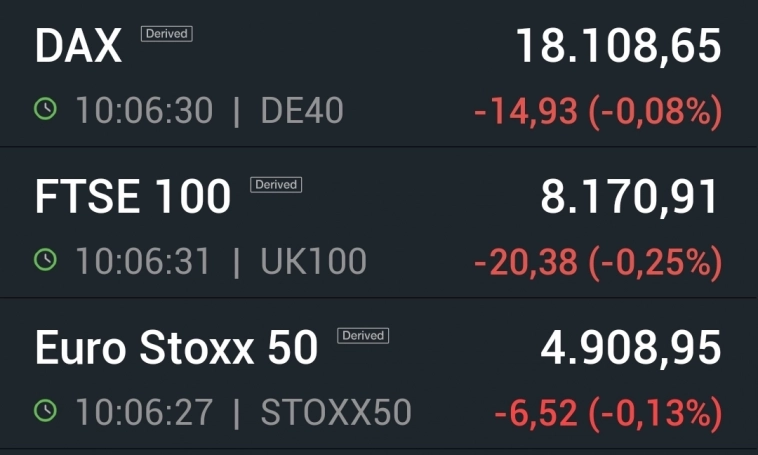Select the FTSE 100 price 8.170,91
The image size is (758, 455).
[x=630, y=198]
